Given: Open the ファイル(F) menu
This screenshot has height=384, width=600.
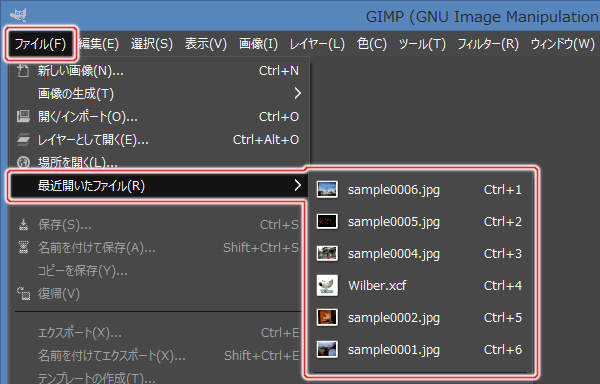Looking at the screenshot, I should tap(40, 44).
